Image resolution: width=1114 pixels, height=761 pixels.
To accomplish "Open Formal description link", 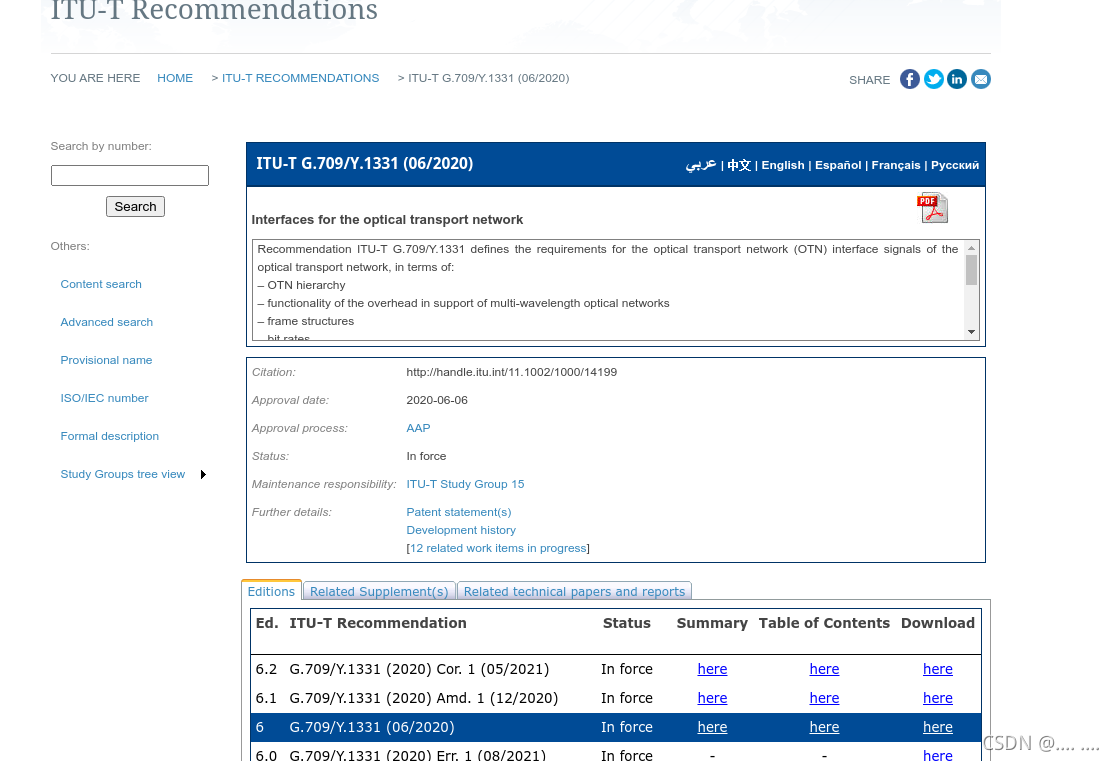I will 109,436.
